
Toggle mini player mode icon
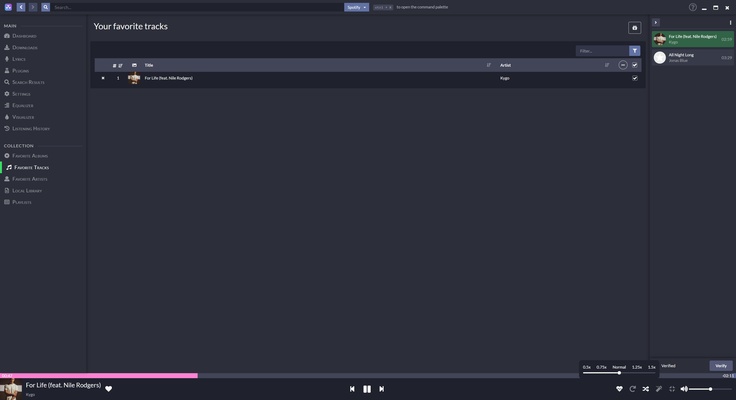coord(672,389)
